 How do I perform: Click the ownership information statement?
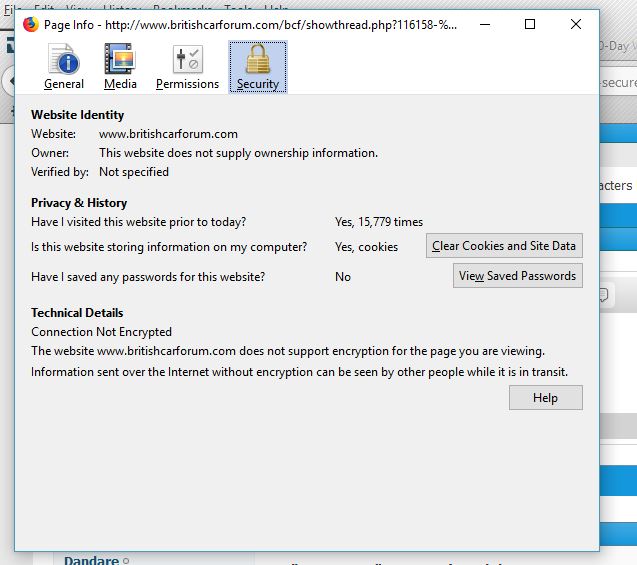(x=238, y=153)
